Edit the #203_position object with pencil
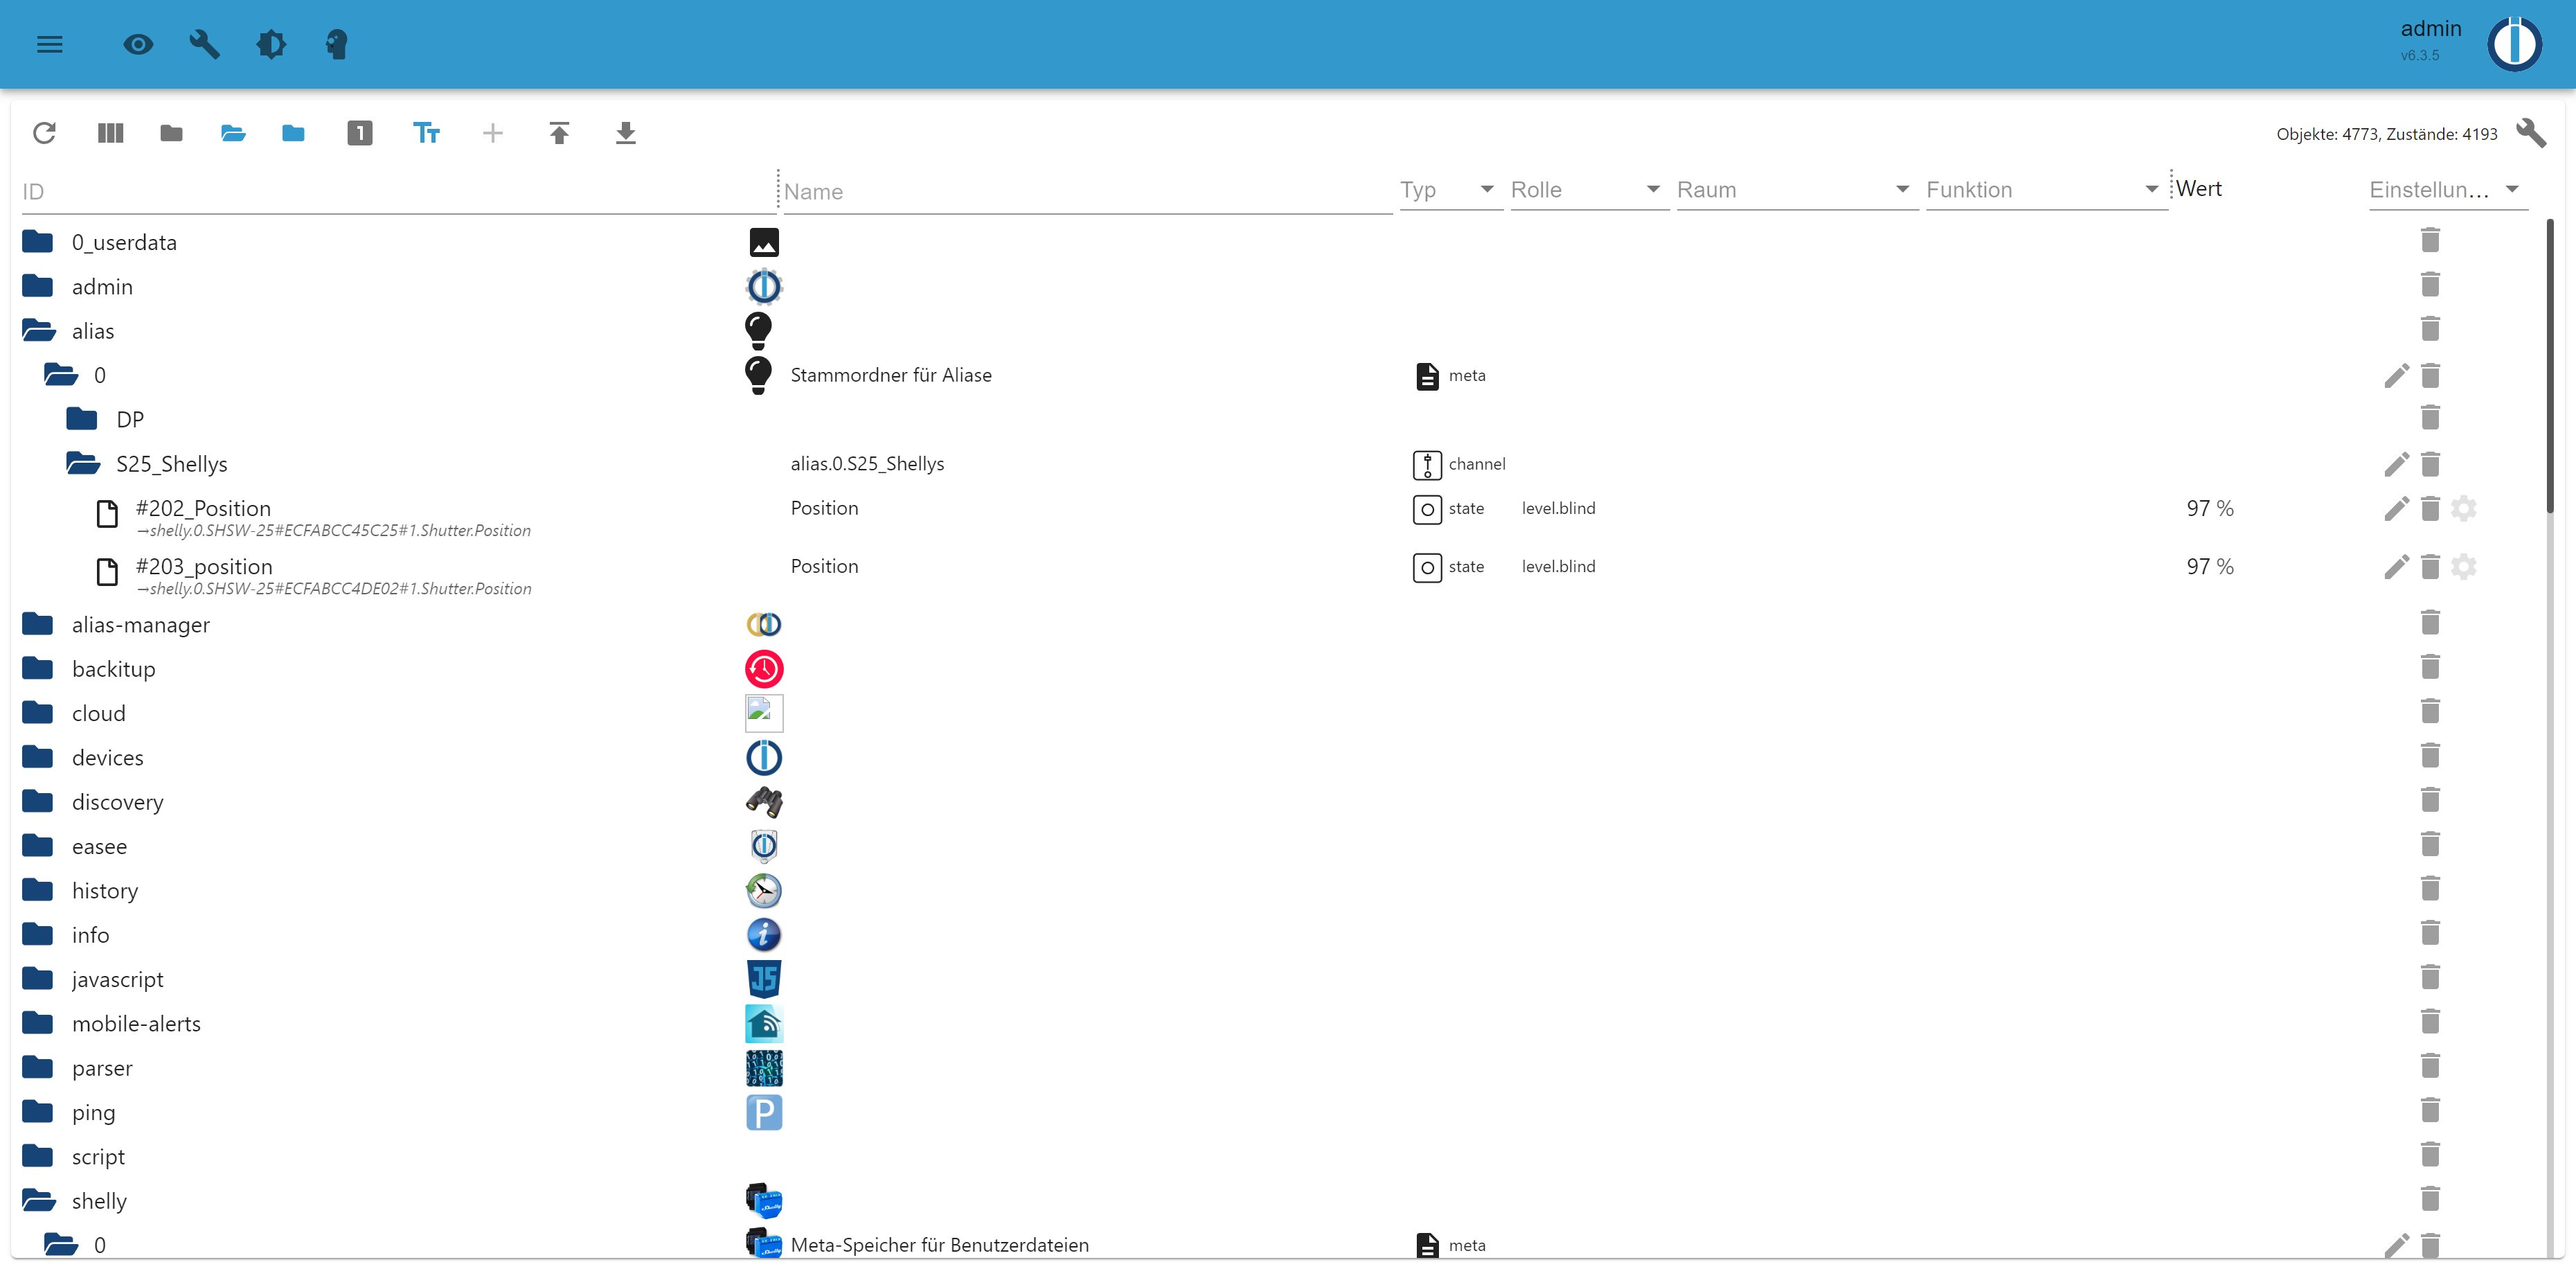 click(x=2396, y=567)
